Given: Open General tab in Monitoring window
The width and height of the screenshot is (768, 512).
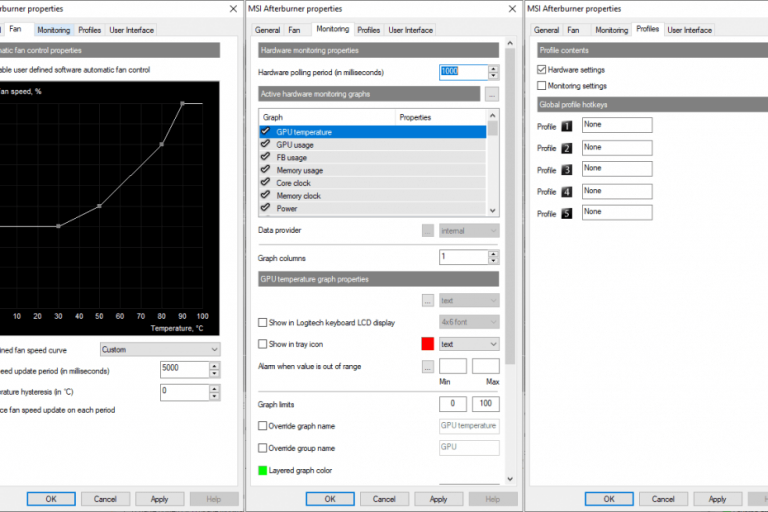Looking at the screenshot, I should (267, 30).
